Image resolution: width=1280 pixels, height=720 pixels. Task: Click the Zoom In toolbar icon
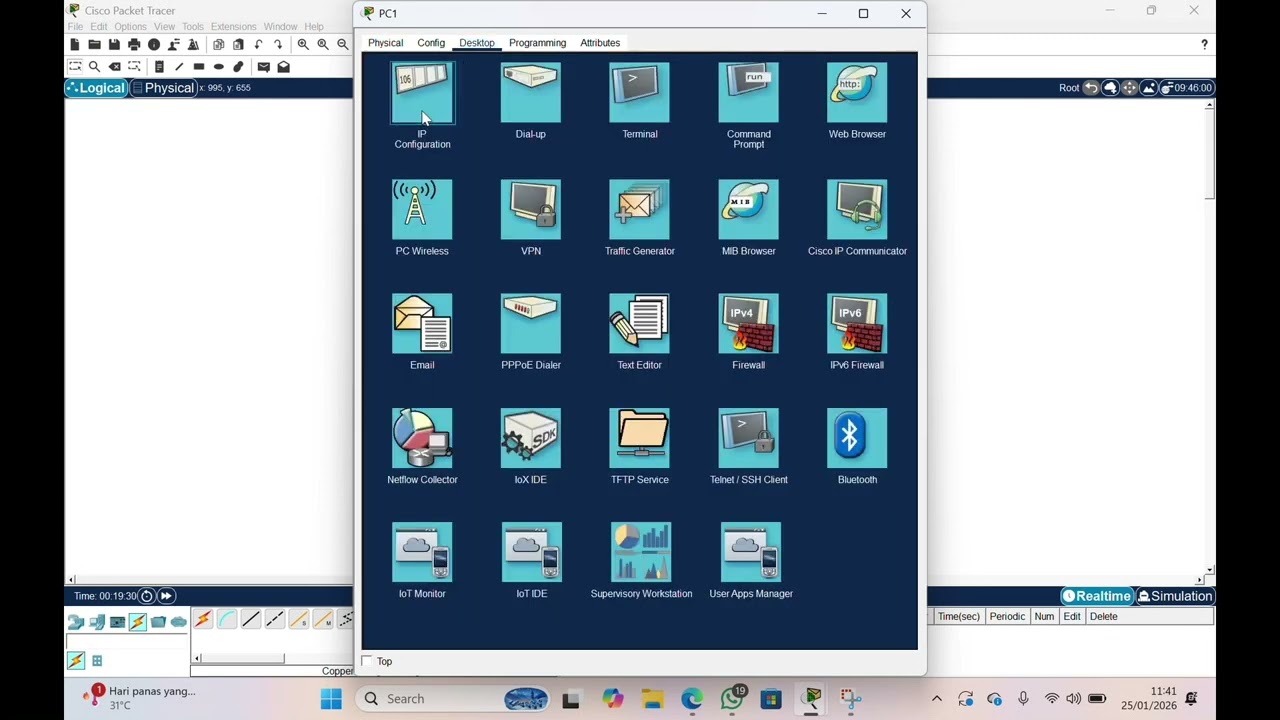(x=303, y=45)
